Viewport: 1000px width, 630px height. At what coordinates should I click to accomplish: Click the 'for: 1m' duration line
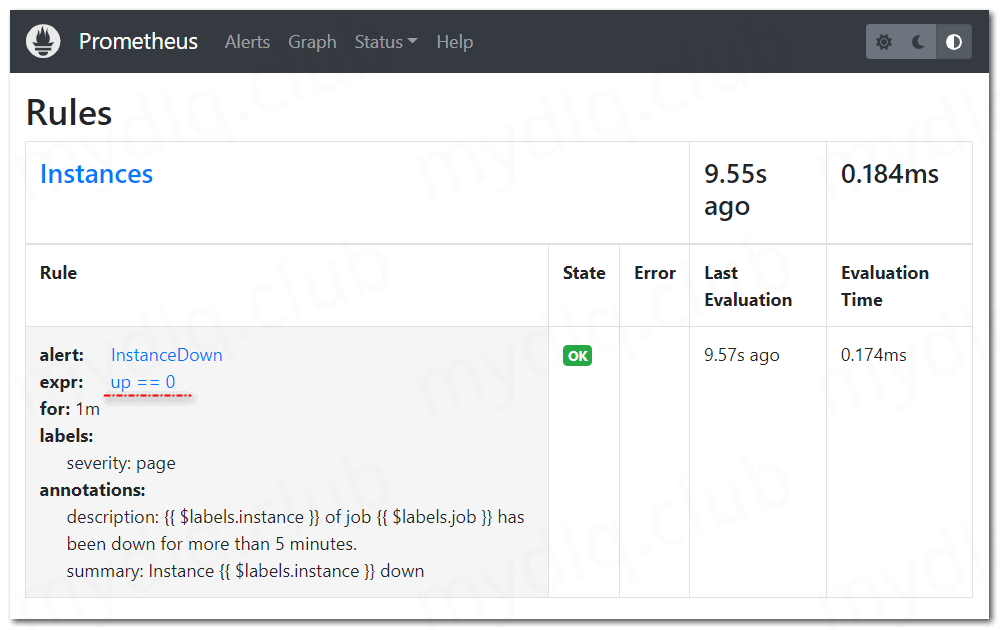point(70,409)
